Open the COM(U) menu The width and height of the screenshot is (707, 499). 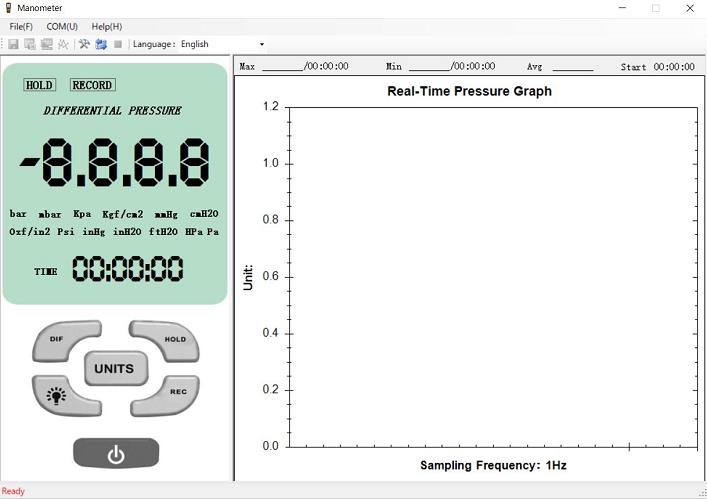click(62, 26)
